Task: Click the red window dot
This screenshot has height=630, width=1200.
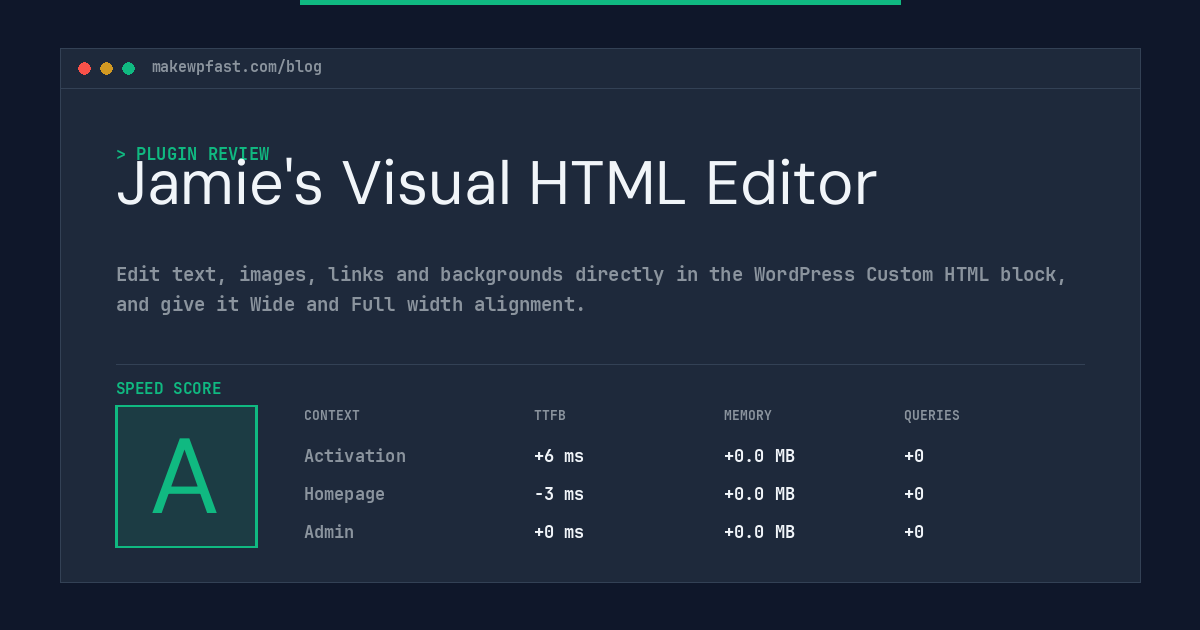Action: pyautogui.click(x=84, y=68)
